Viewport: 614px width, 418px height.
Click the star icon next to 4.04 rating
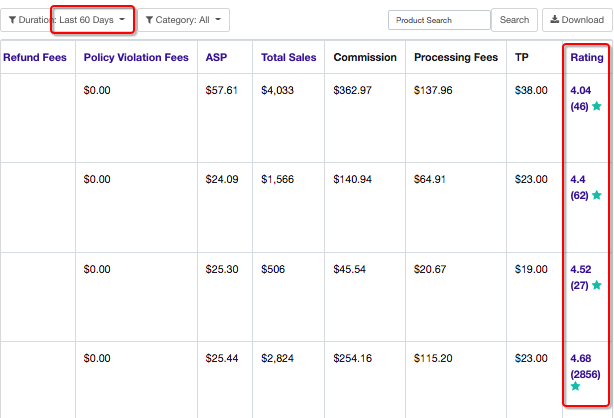[597, 106]
